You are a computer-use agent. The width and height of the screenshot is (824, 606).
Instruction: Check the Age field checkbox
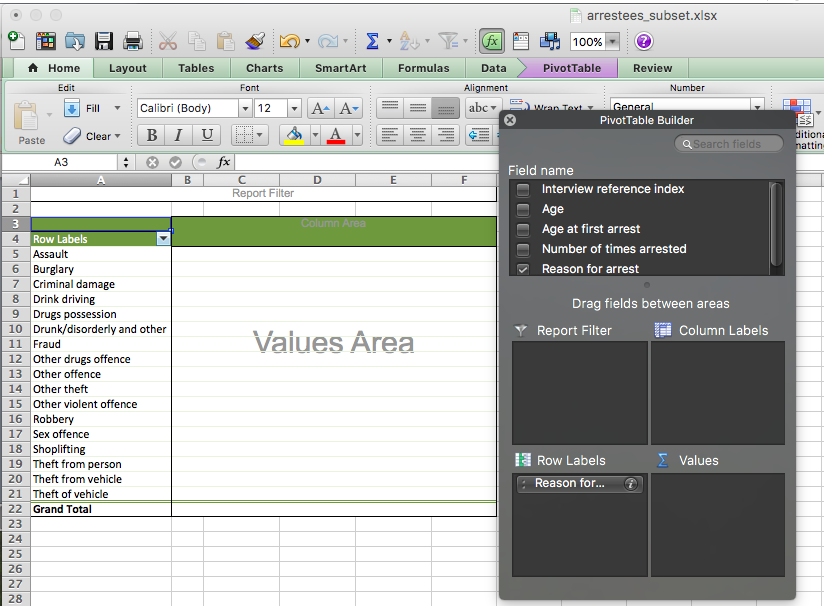point(523,209)
